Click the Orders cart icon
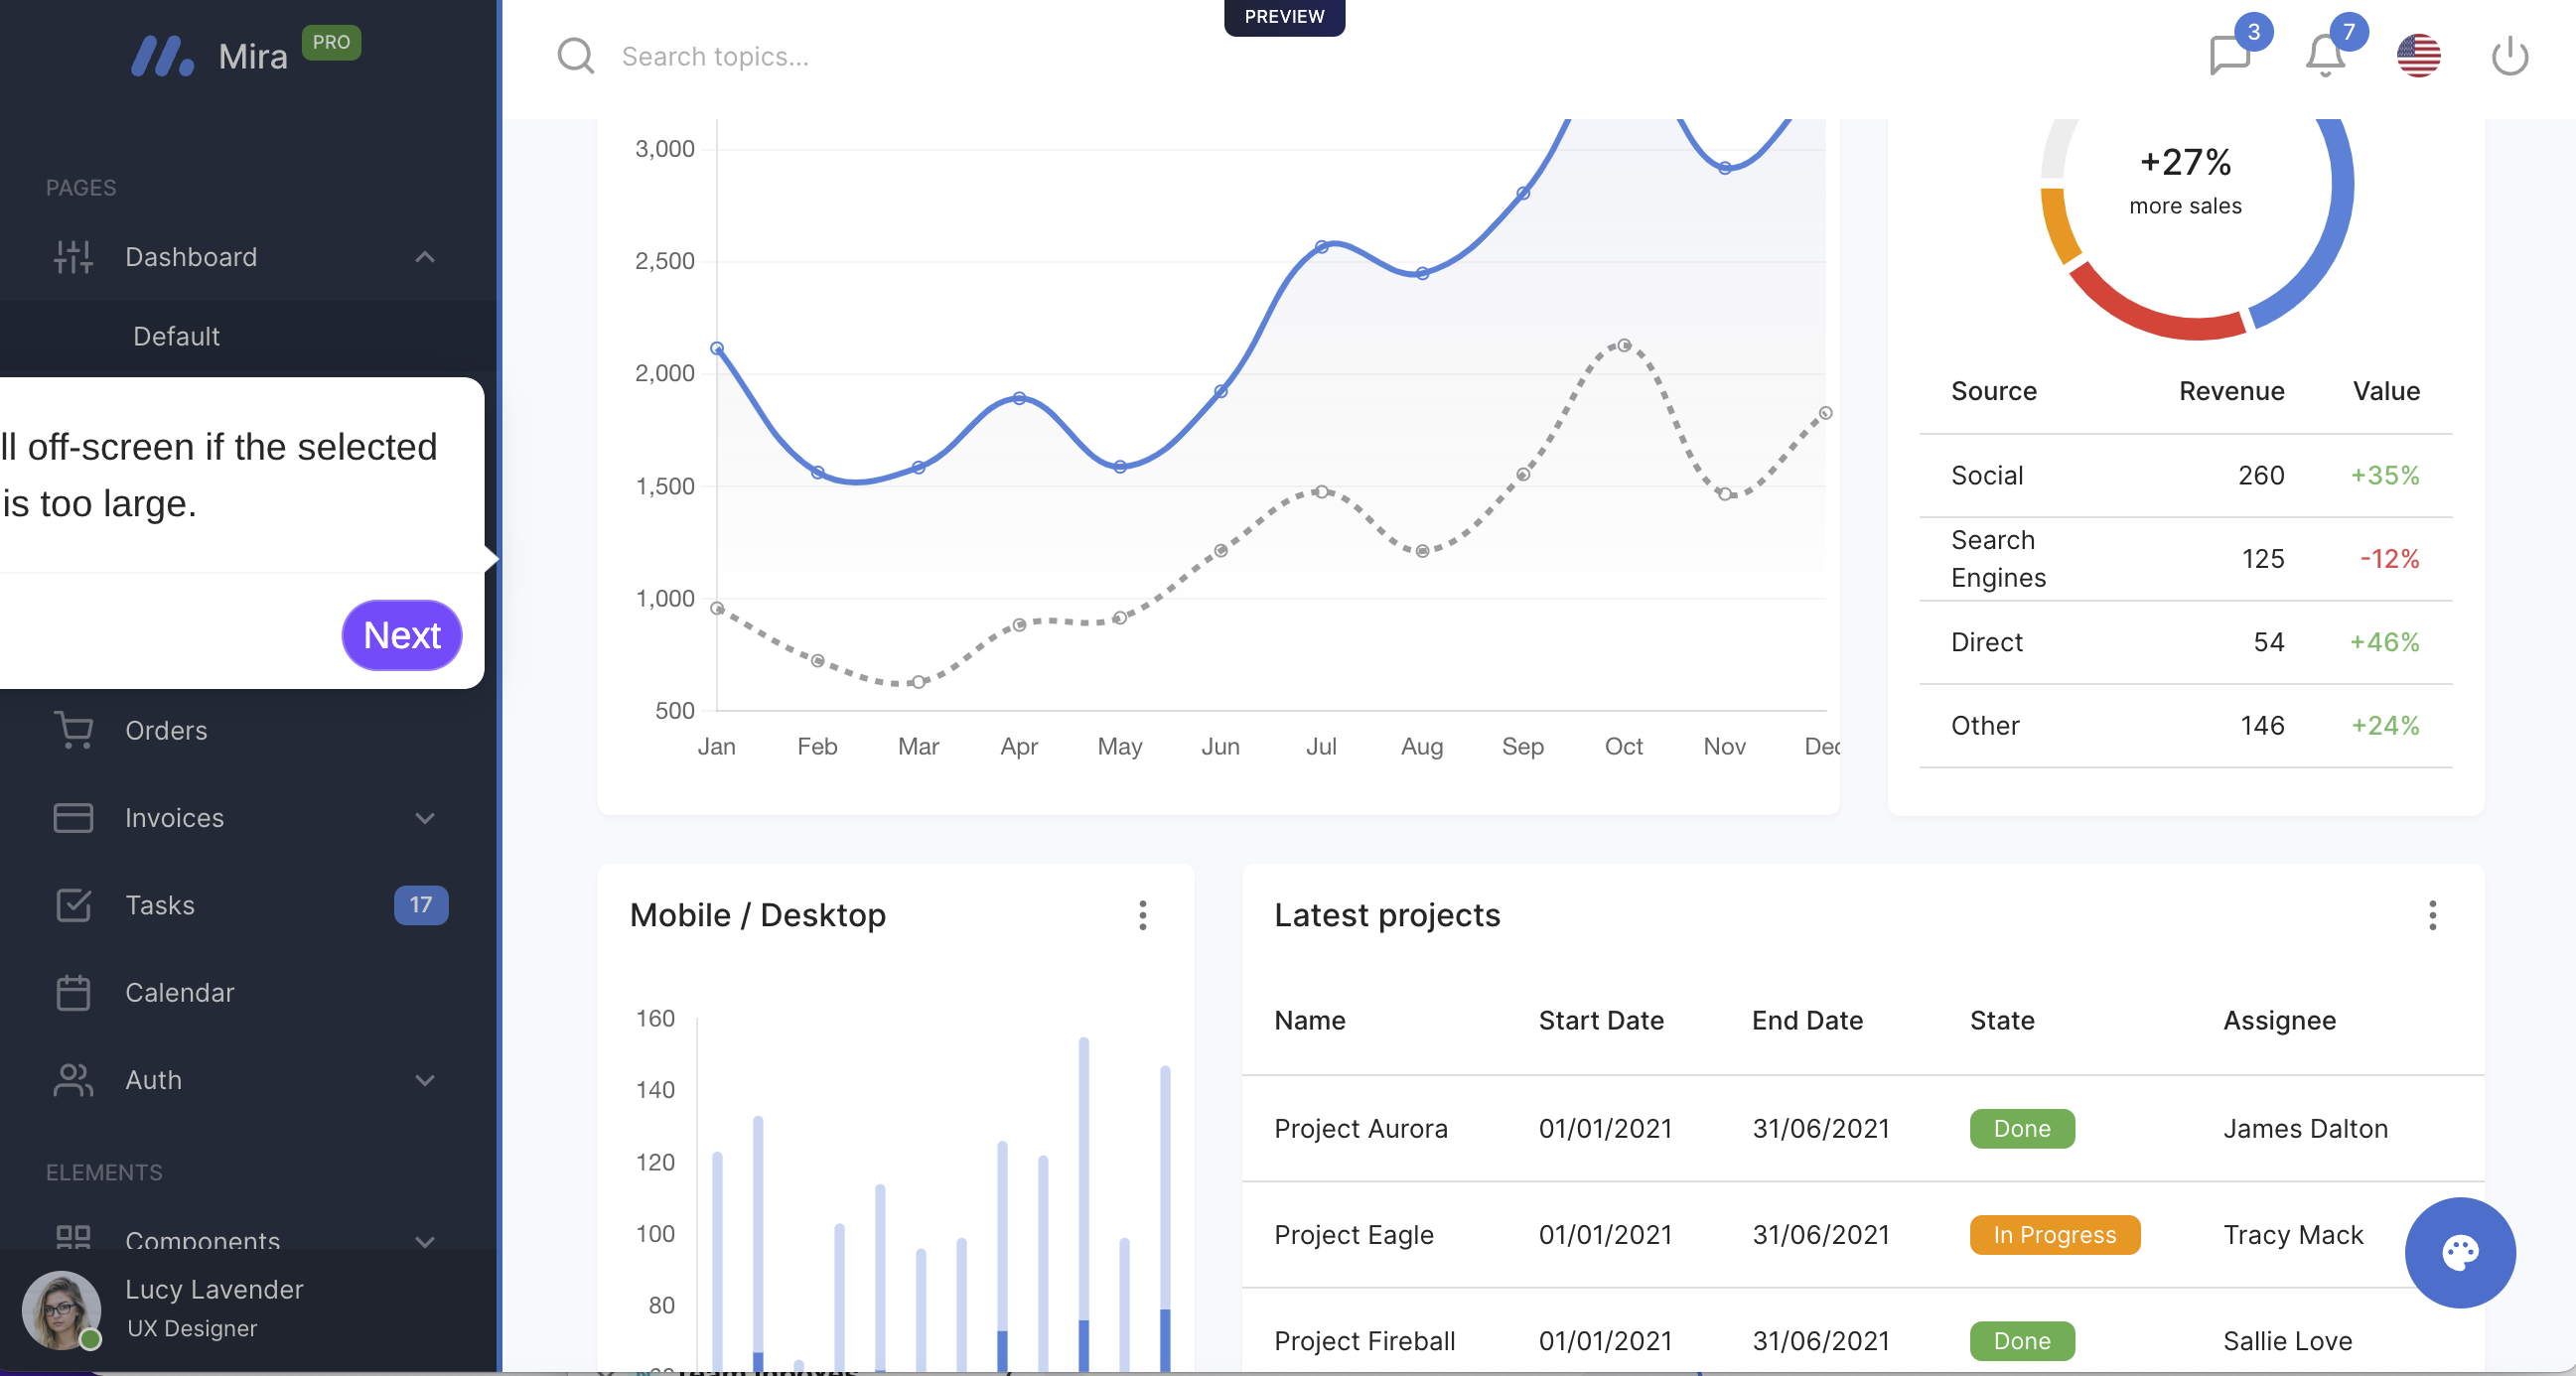This screenshot has width=2576, height=1376. pos(73,730)
